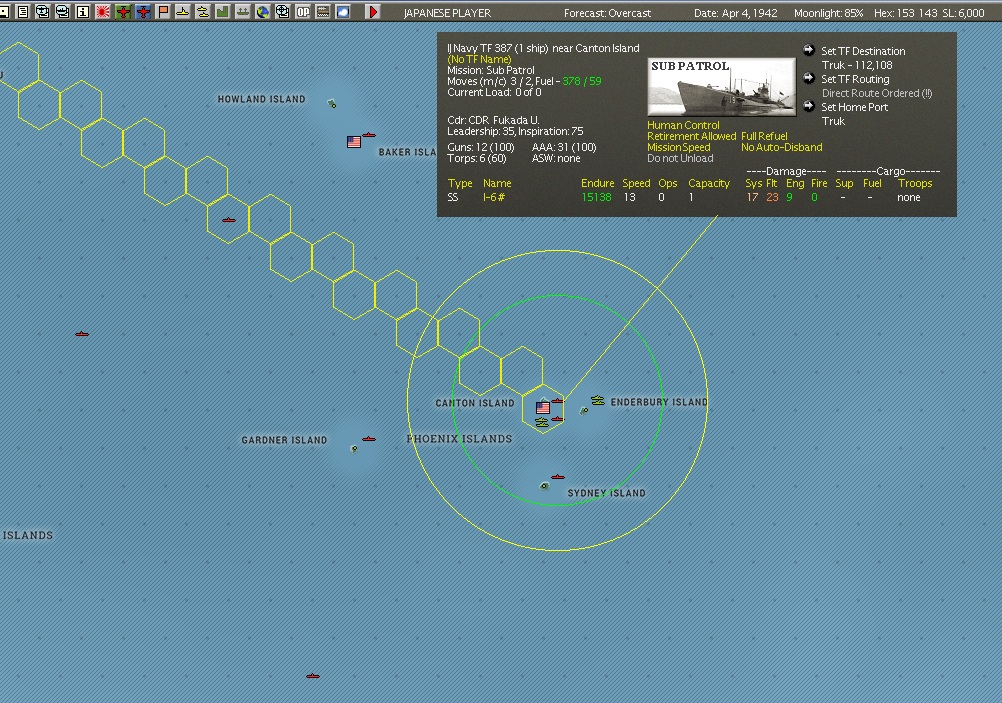Click the orange flag toolbar icon
The image size is (1002, 703).
click(164, 12)
